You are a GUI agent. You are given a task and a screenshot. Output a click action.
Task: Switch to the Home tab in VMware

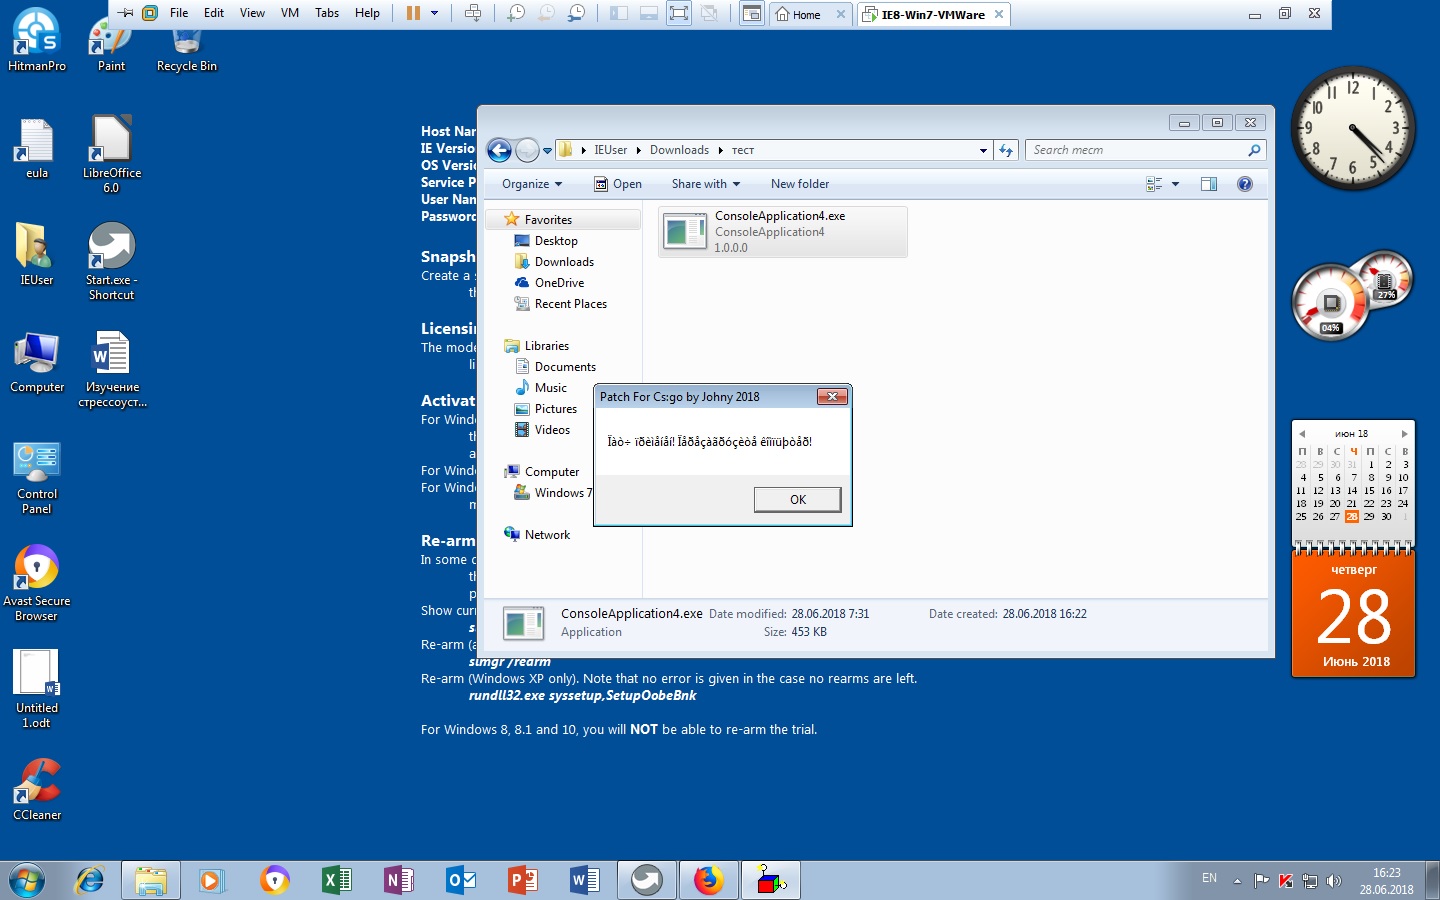coord(800,14)
